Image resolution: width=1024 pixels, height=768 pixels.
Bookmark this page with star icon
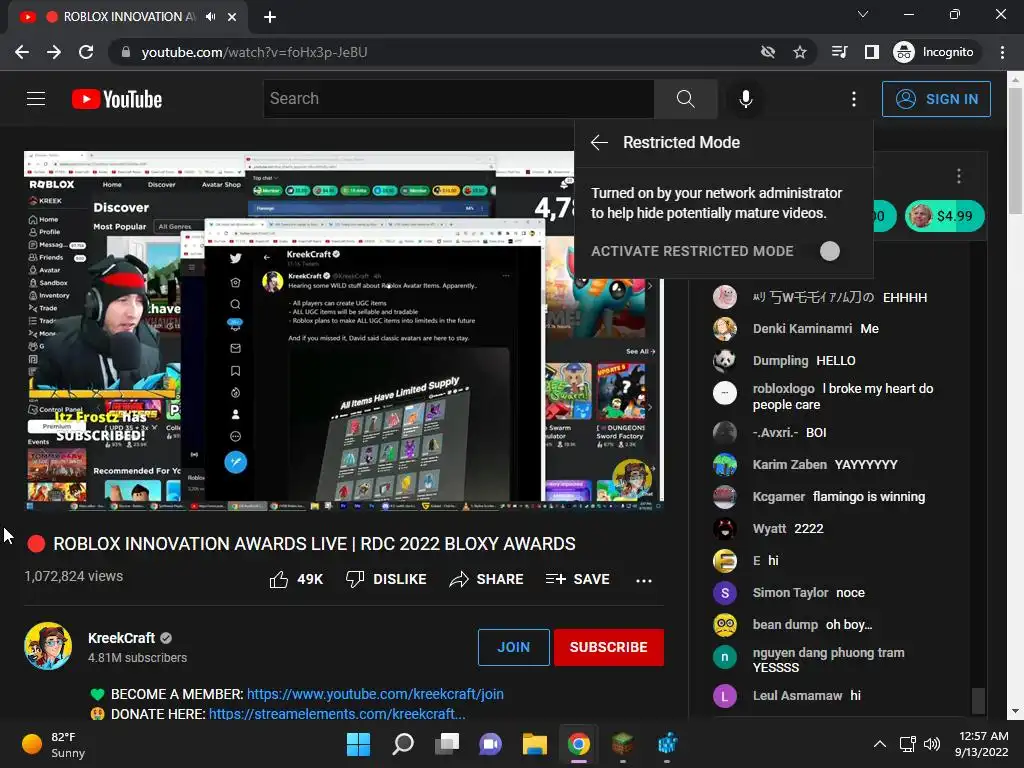coord(799,52)
